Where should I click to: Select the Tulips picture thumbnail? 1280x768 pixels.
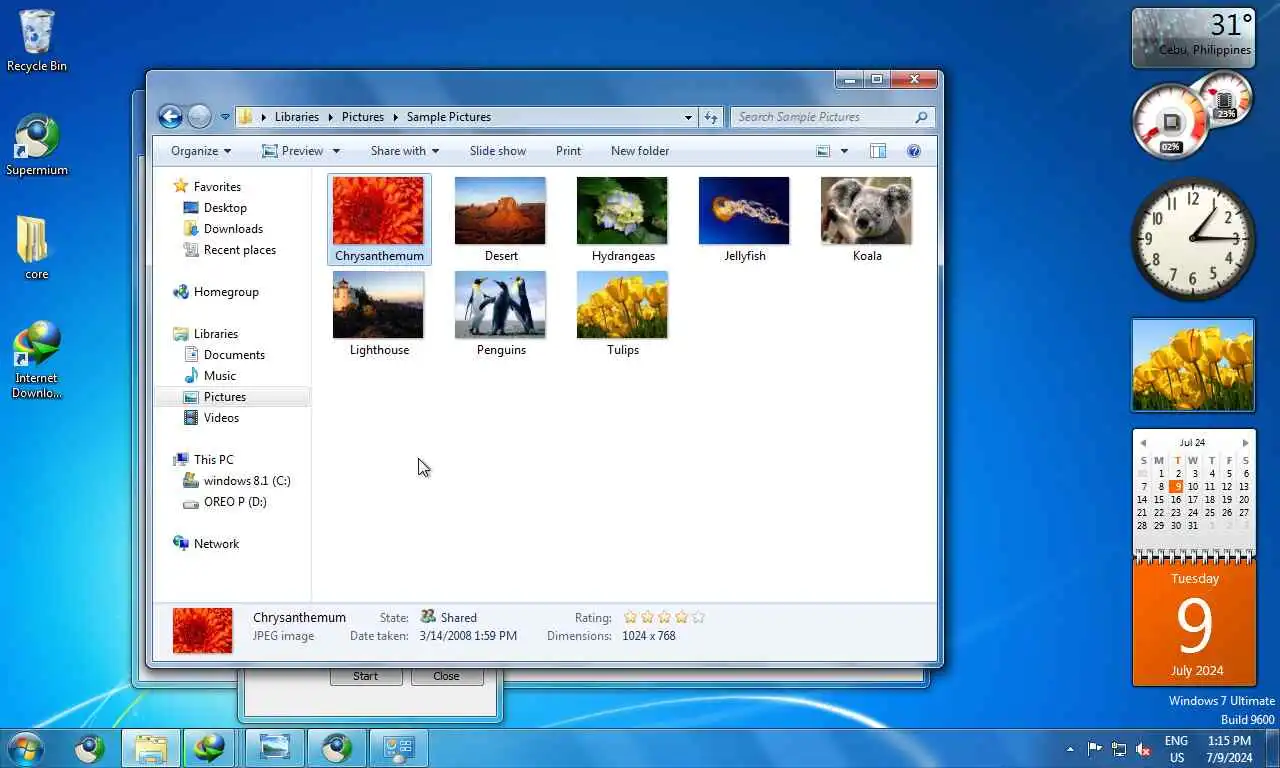pos(622,305)
